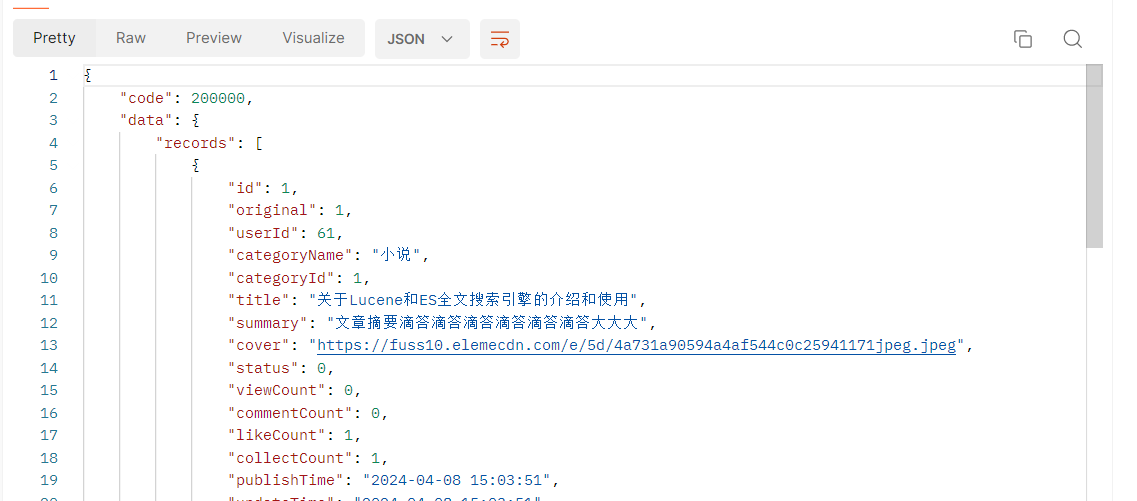Click the "status" key
Viewport: 1137px width, 501px height.
pos(263,368)
